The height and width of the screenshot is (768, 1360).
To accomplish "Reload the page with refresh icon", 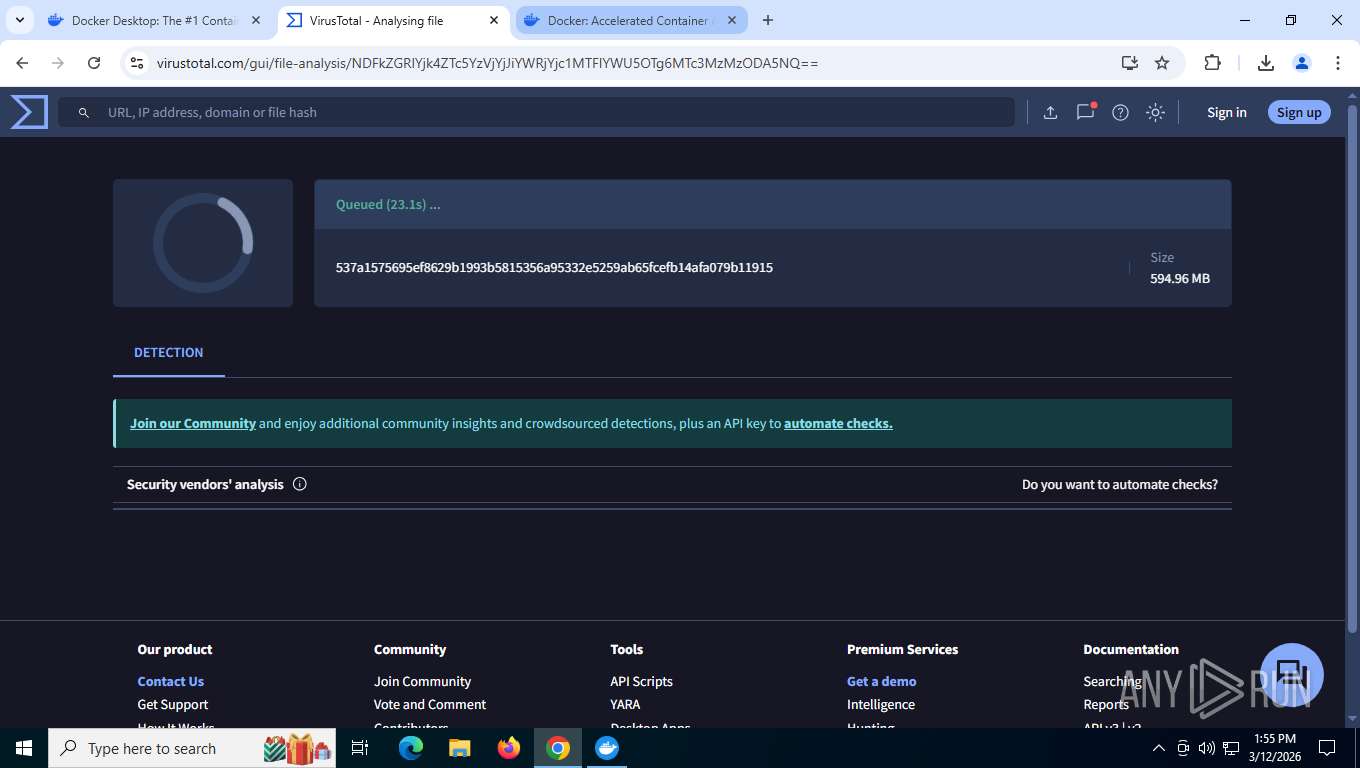I will coord(94,63).
